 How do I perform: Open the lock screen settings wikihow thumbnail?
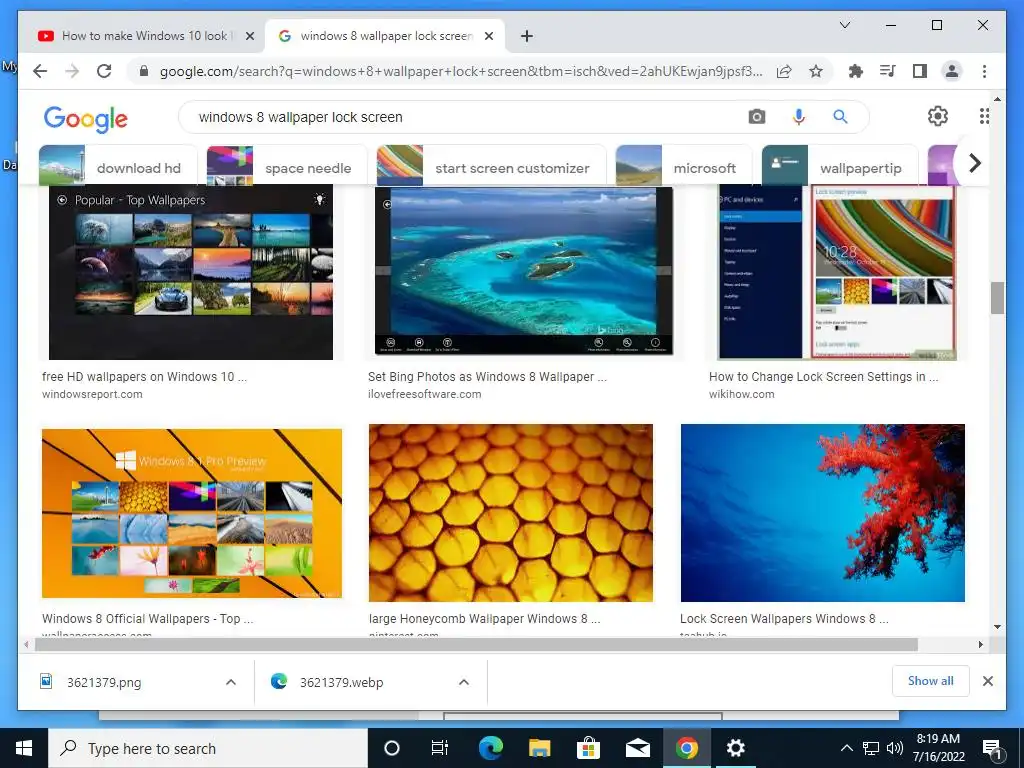click(x=836, y=272)
